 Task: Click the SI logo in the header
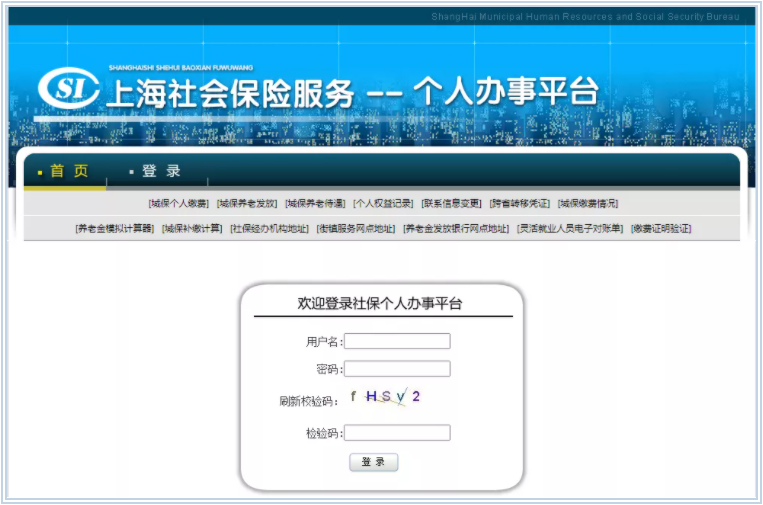click(x=69, y=88)
